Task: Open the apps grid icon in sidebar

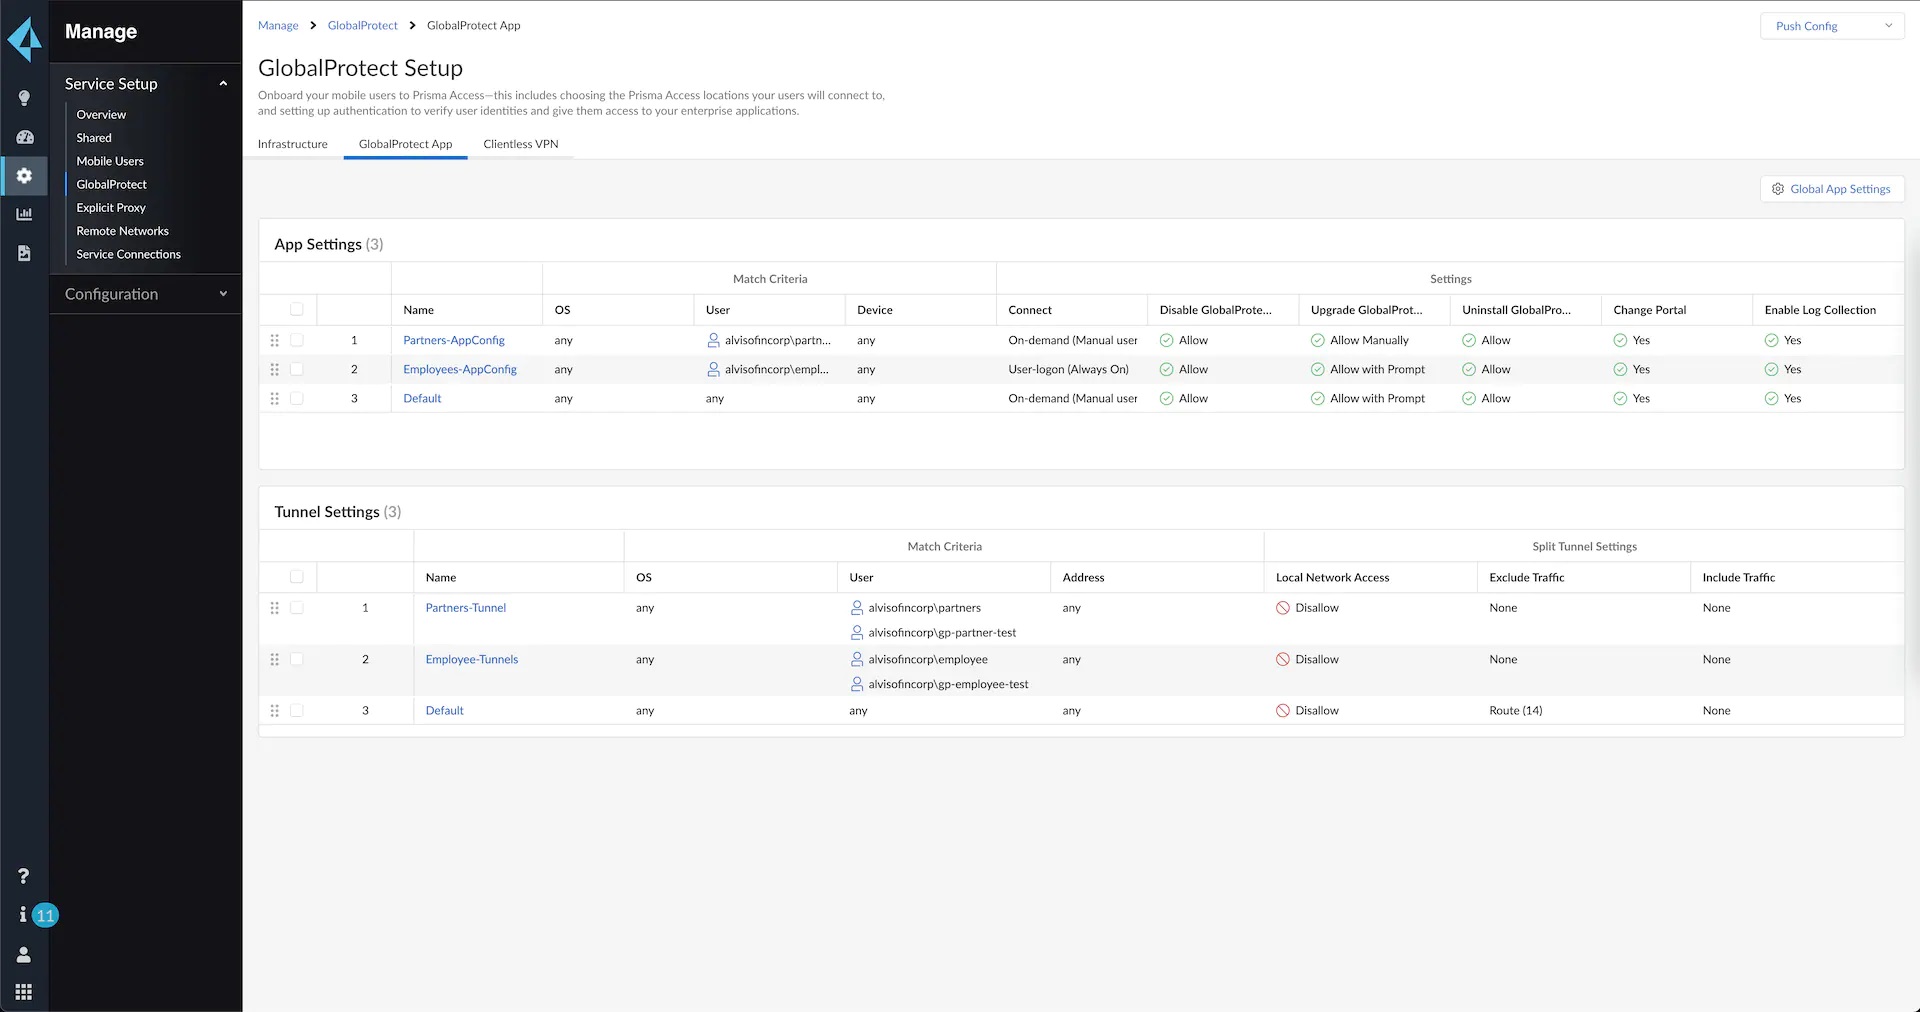Action: pyautogui.click(x=24, y=992)
